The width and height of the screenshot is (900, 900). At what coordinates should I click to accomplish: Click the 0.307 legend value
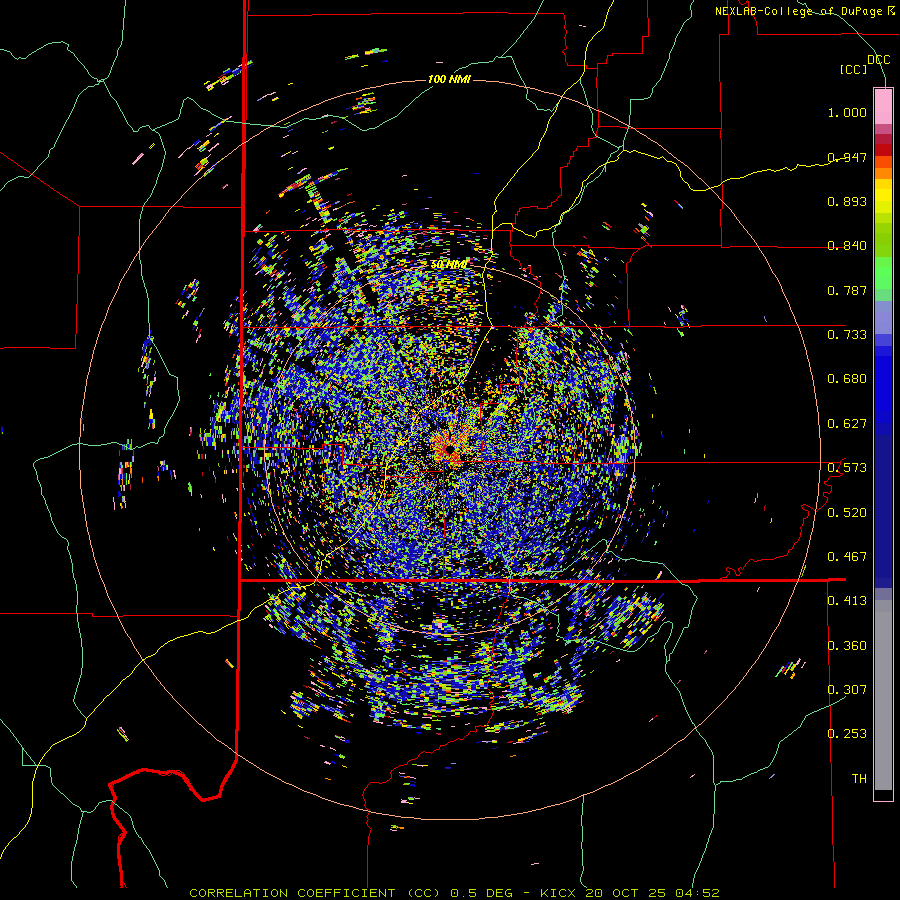tap(847, 690)
